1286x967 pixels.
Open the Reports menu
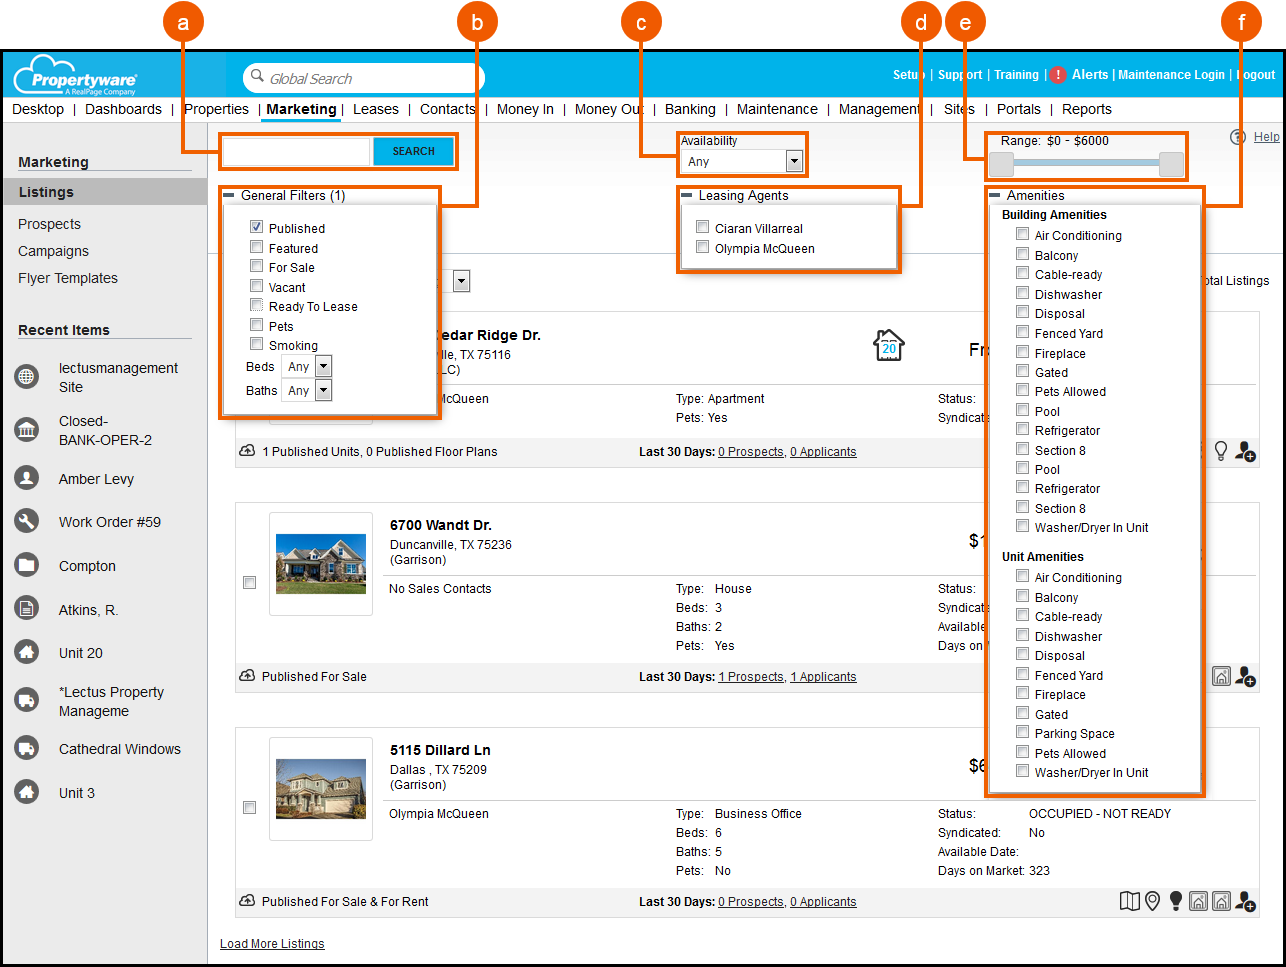pos(1086,109)
